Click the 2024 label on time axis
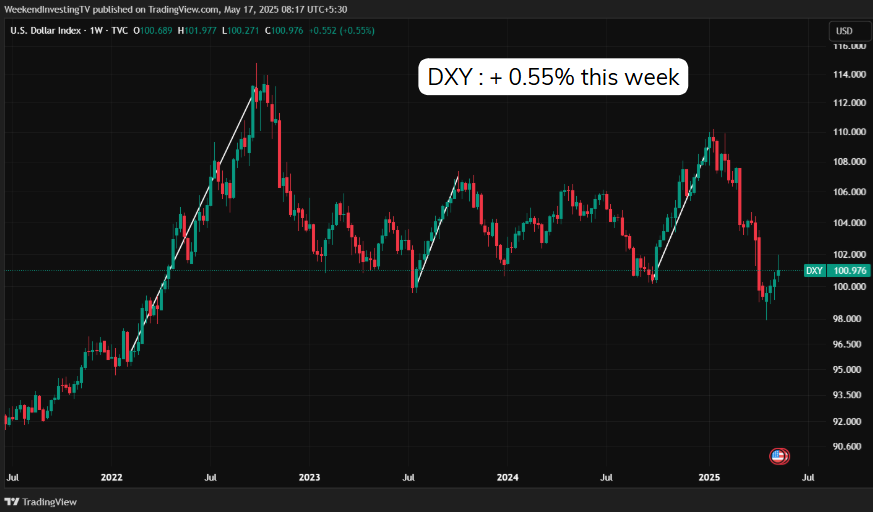This screenshot has width=873, height=512. tap(508, 477)
